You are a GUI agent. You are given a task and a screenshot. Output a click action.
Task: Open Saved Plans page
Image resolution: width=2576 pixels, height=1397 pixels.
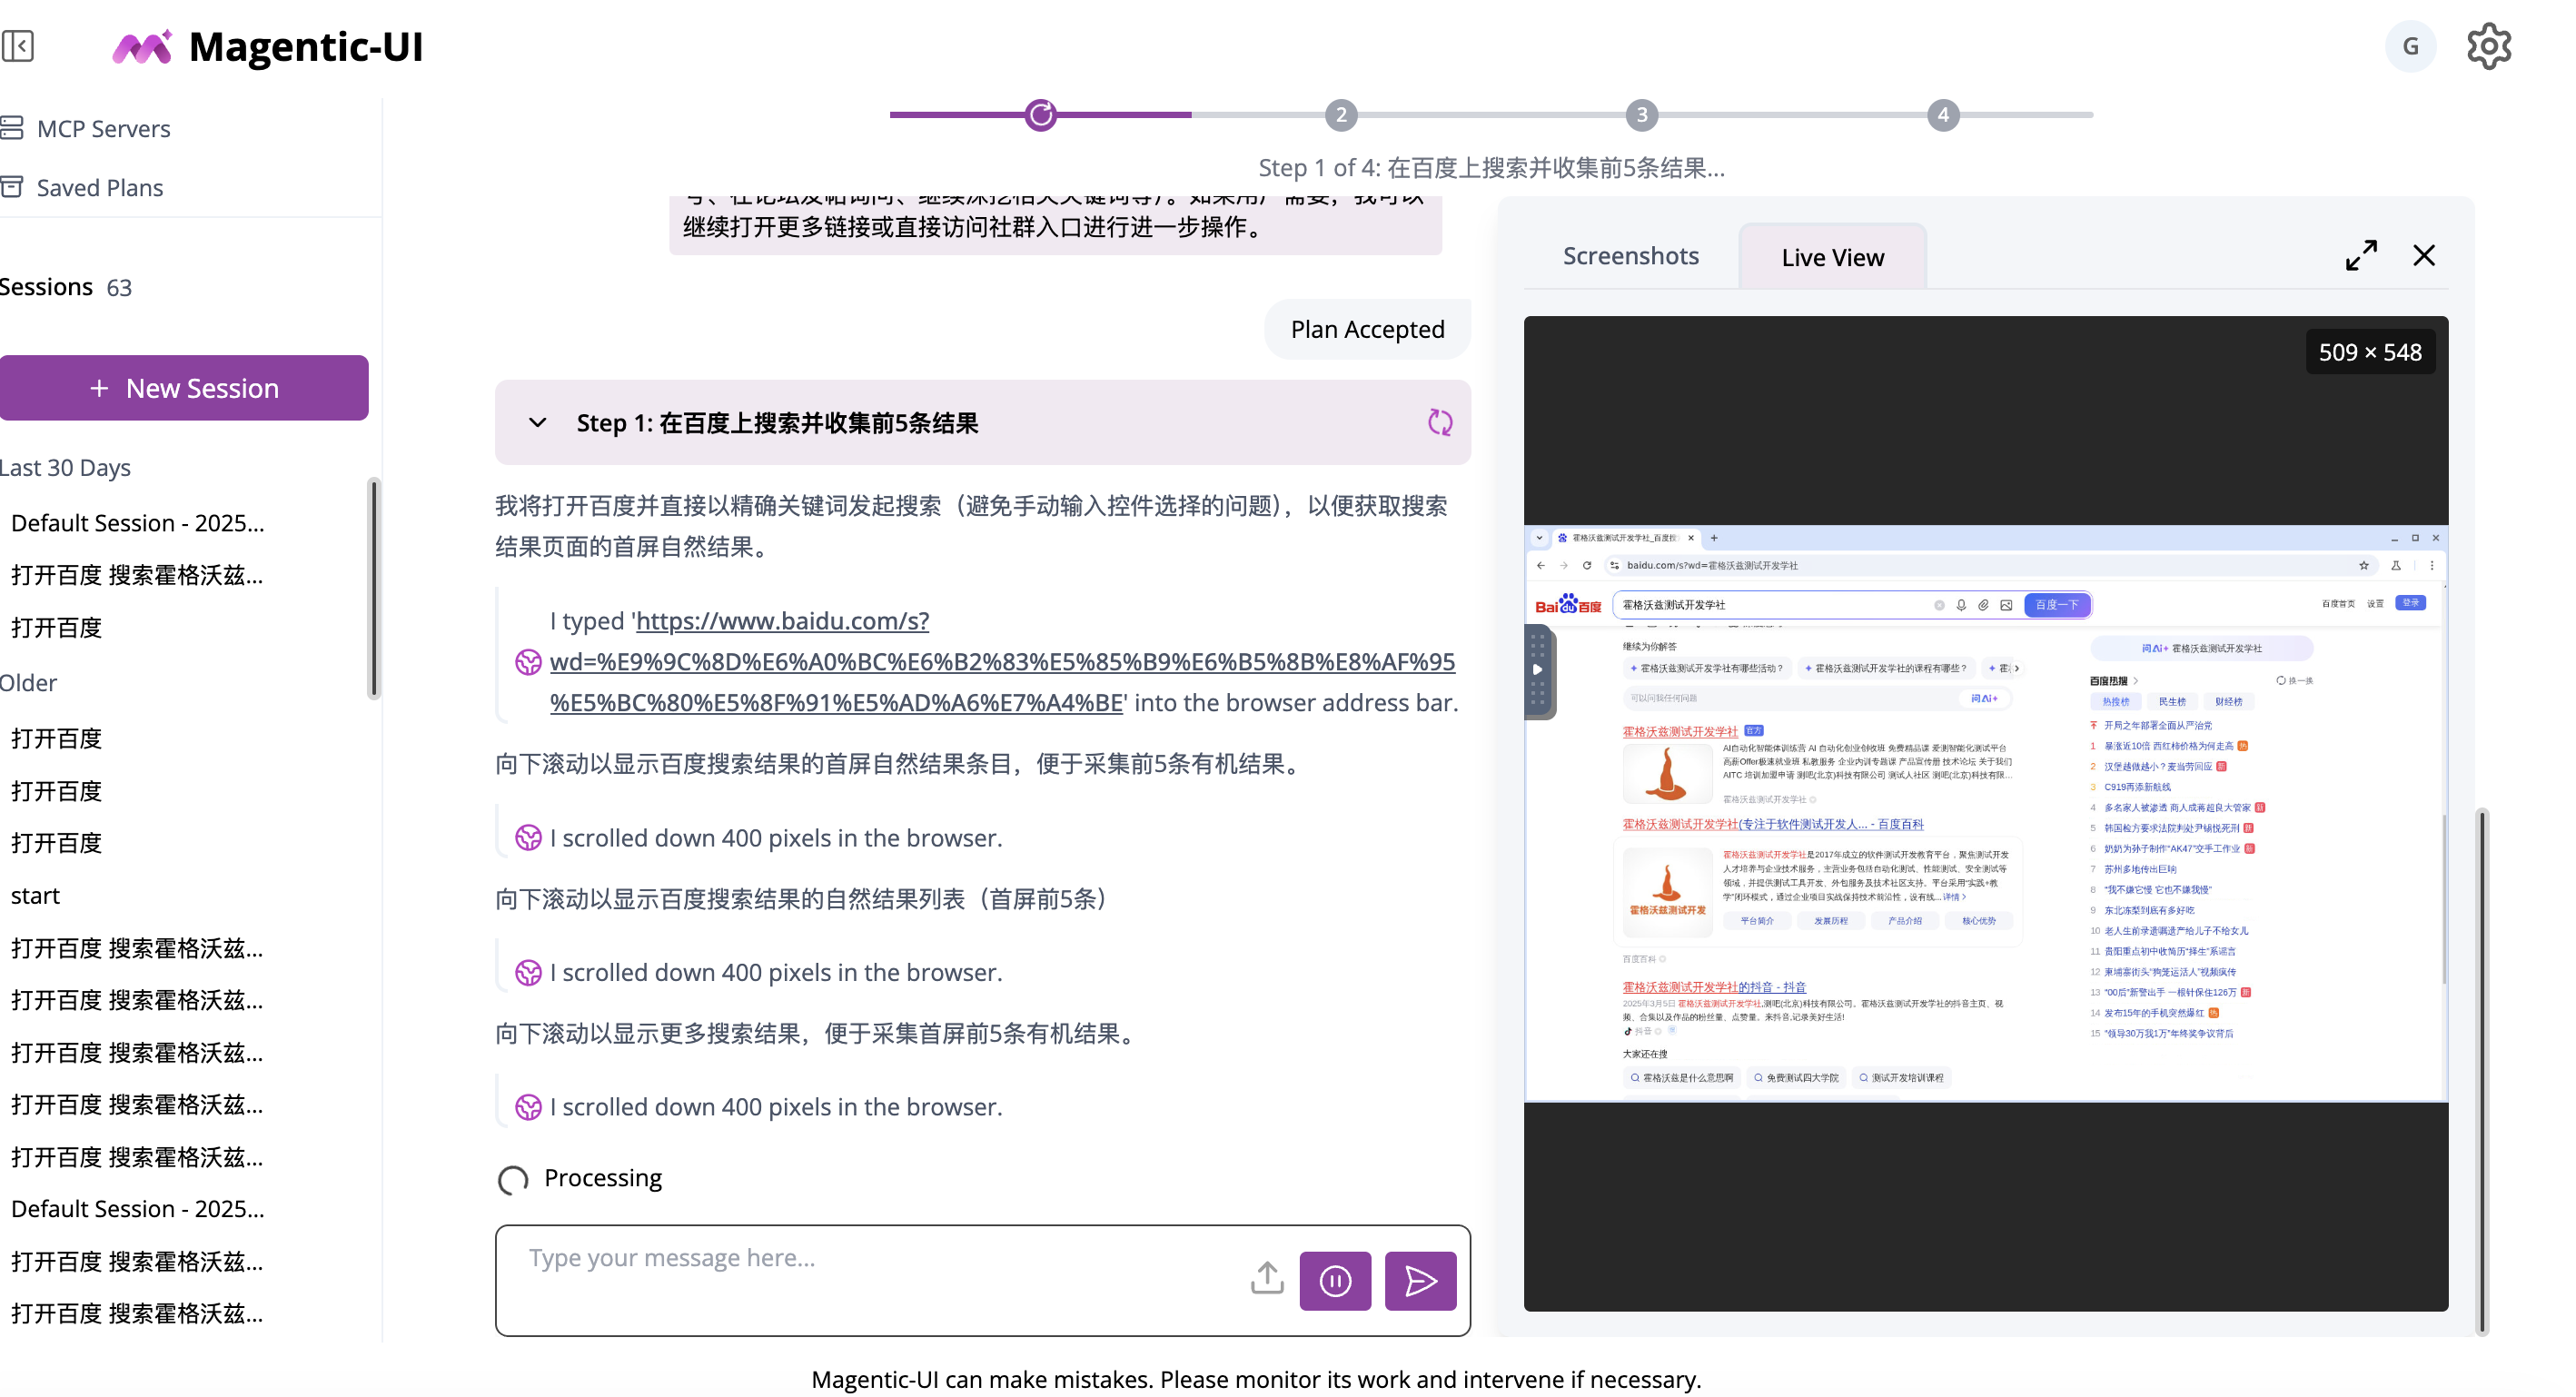pyautogui.click(x=99, y=188)
